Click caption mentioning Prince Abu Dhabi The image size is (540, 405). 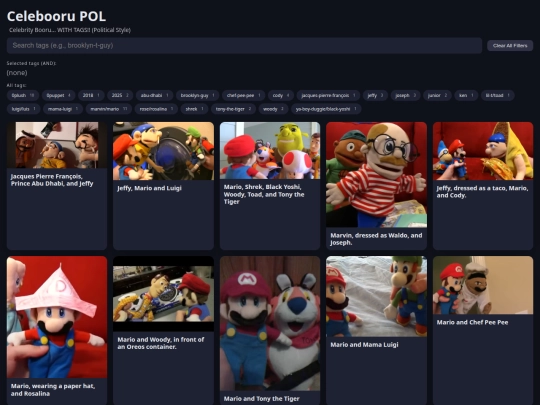tap(52, 180)
